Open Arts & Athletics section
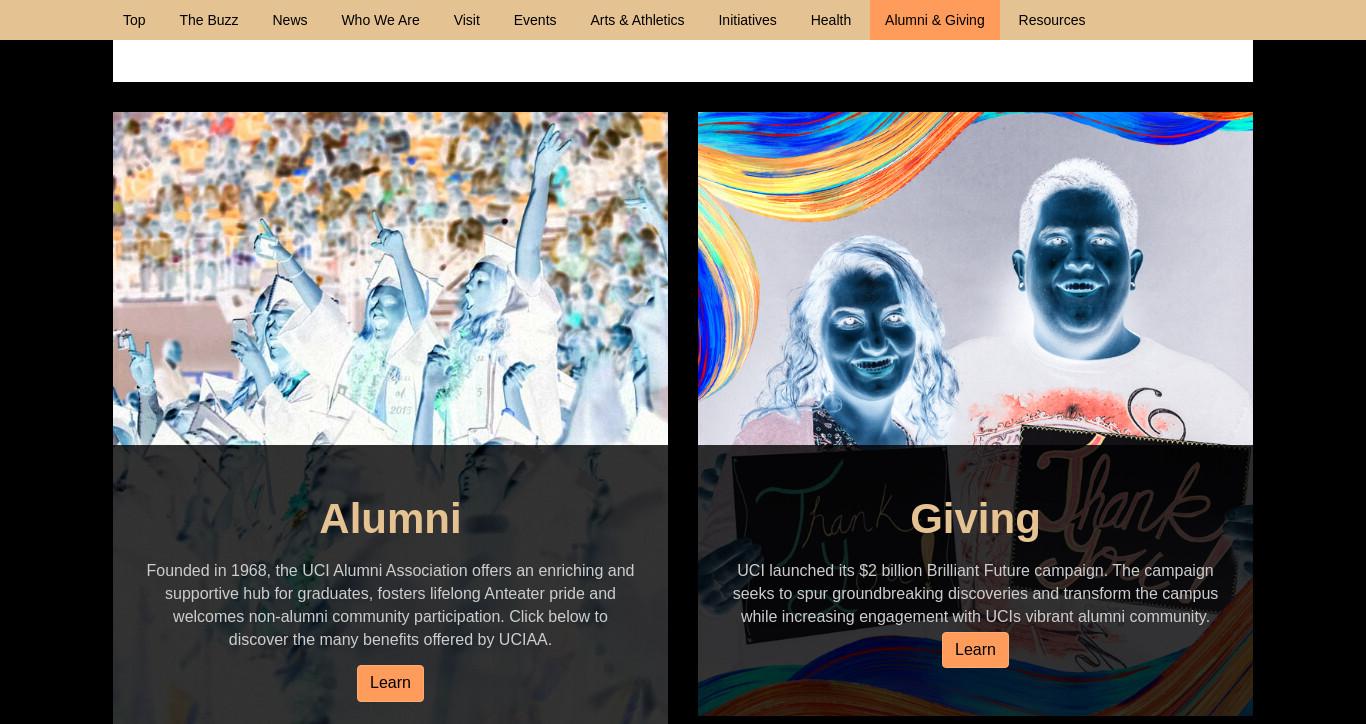Viewport: 1366px width, 724px height. tap(637, 20)
